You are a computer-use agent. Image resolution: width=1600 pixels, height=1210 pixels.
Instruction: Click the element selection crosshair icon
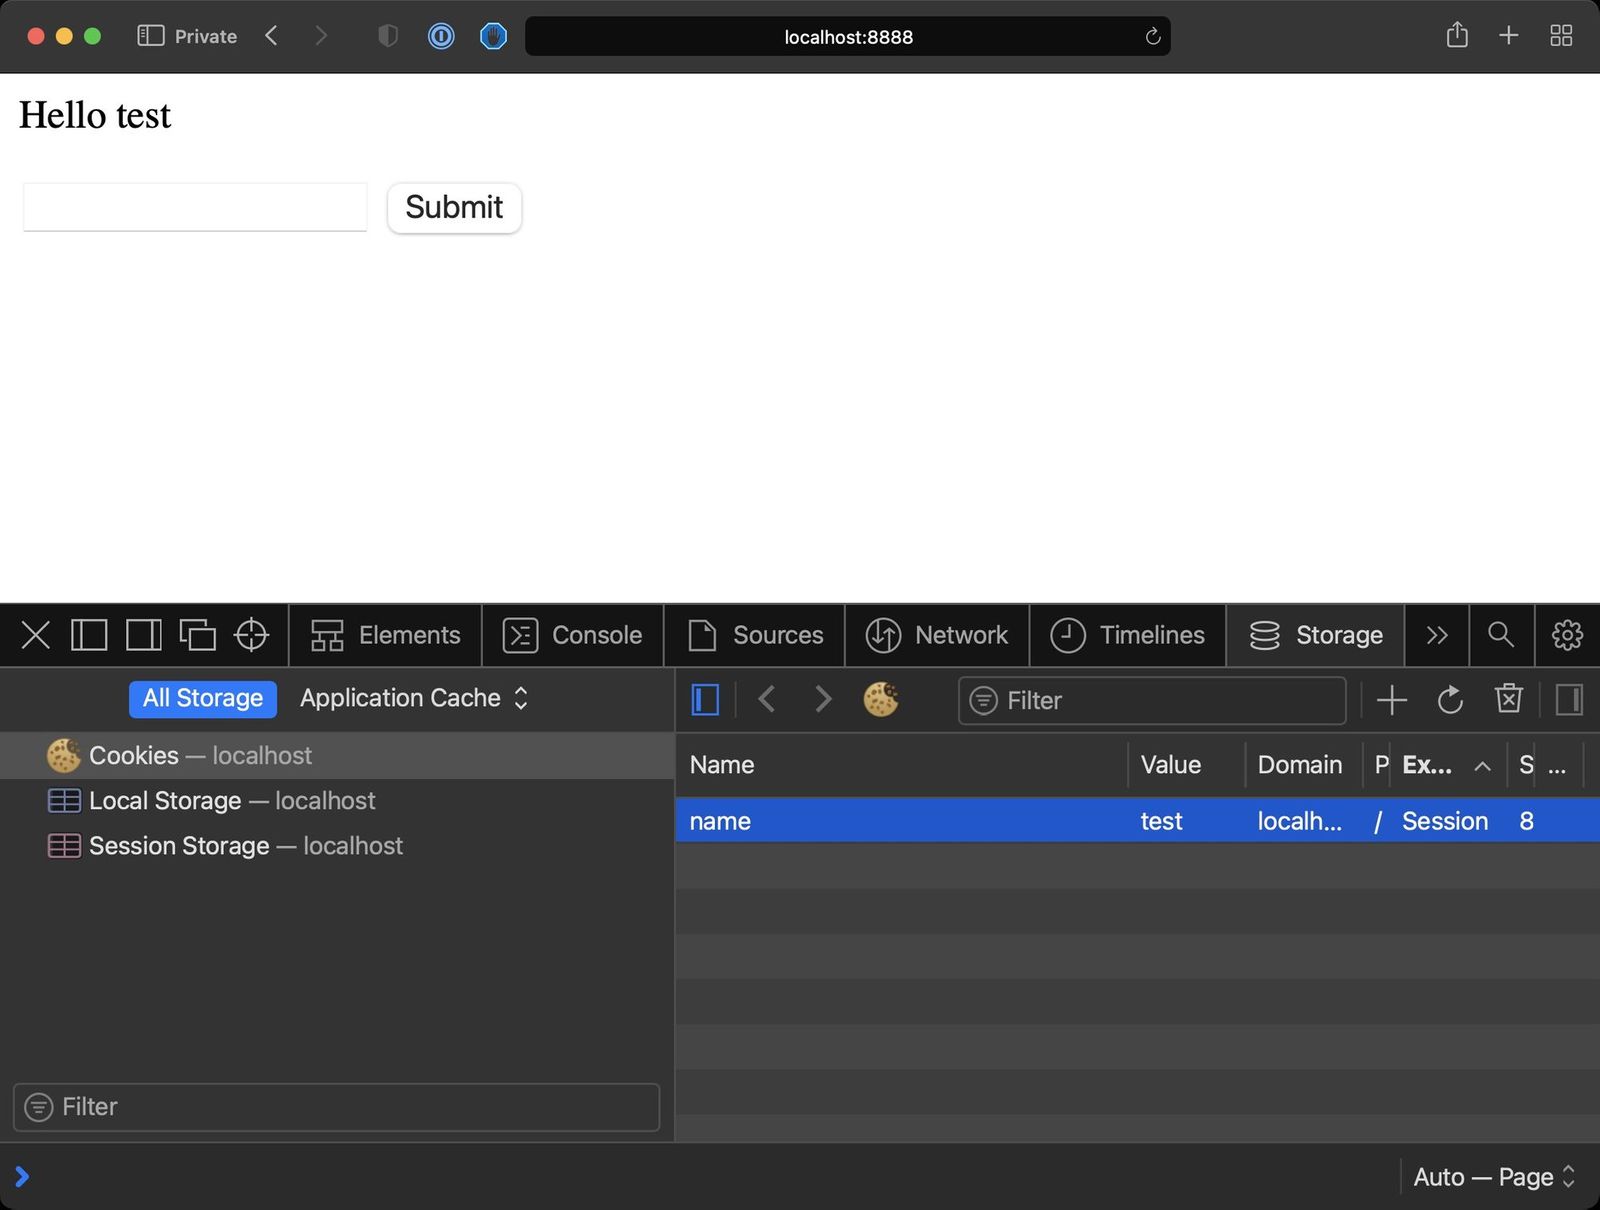[251, 635]
